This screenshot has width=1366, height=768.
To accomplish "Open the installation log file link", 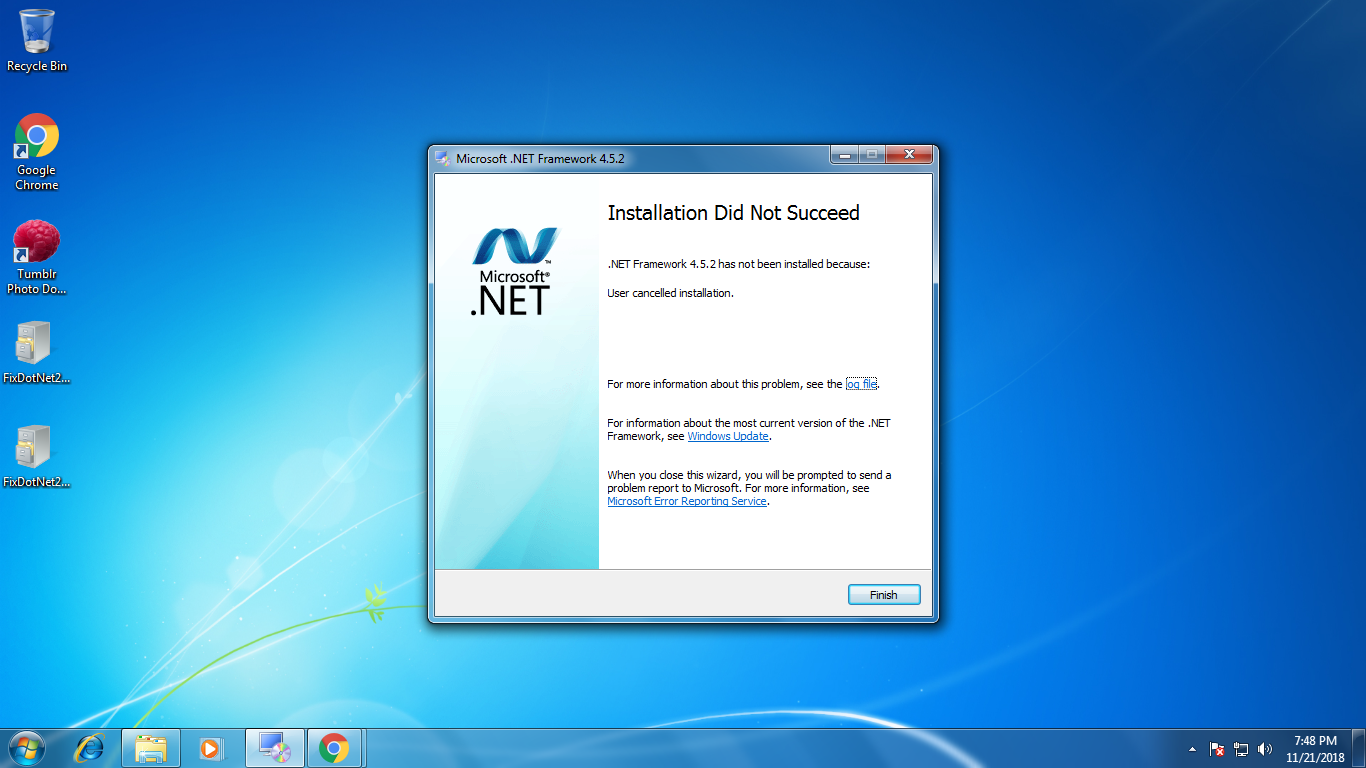I will (x=861, y=384).
